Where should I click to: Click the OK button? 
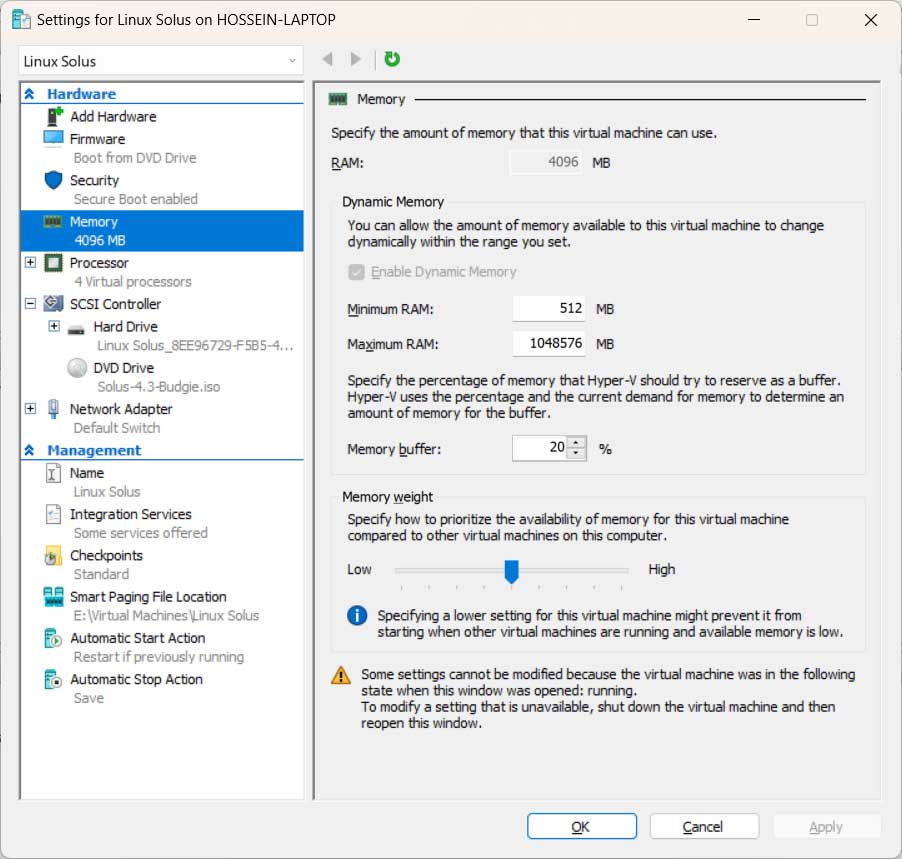coord(582,827)
